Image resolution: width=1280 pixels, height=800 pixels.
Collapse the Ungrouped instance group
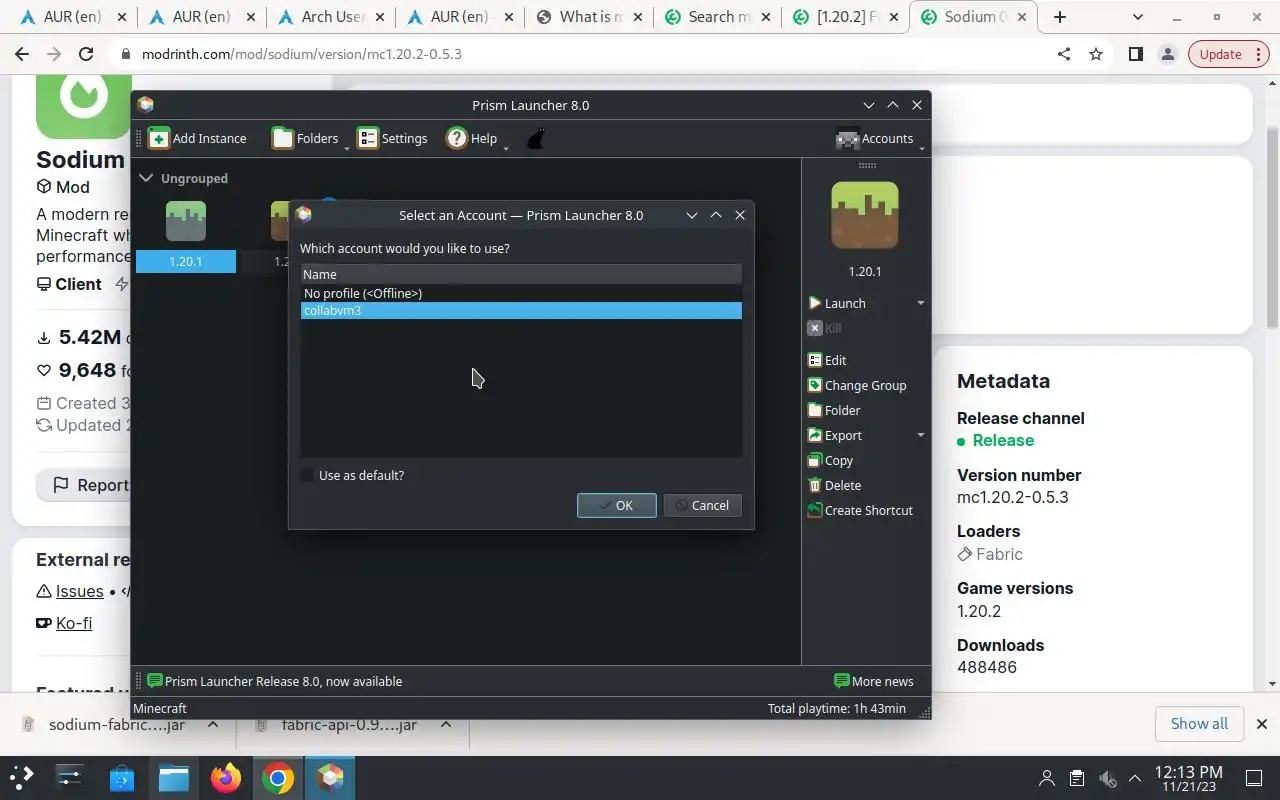pyautogui.click(x=146, y=178)
